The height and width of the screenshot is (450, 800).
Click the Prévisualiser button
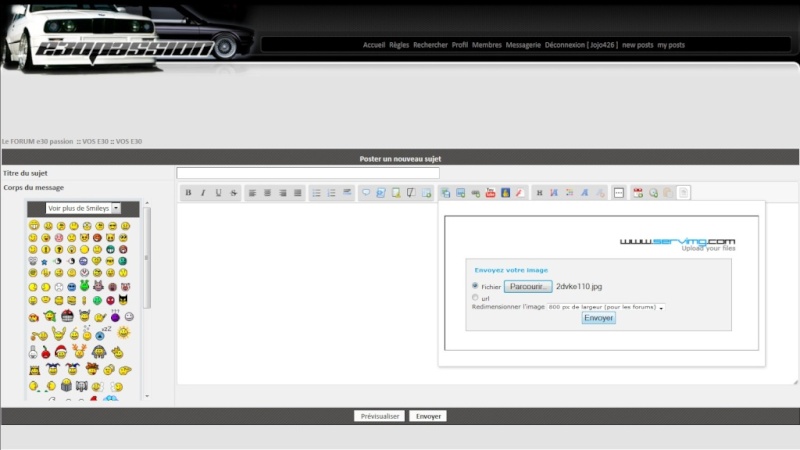coord(380,416)
